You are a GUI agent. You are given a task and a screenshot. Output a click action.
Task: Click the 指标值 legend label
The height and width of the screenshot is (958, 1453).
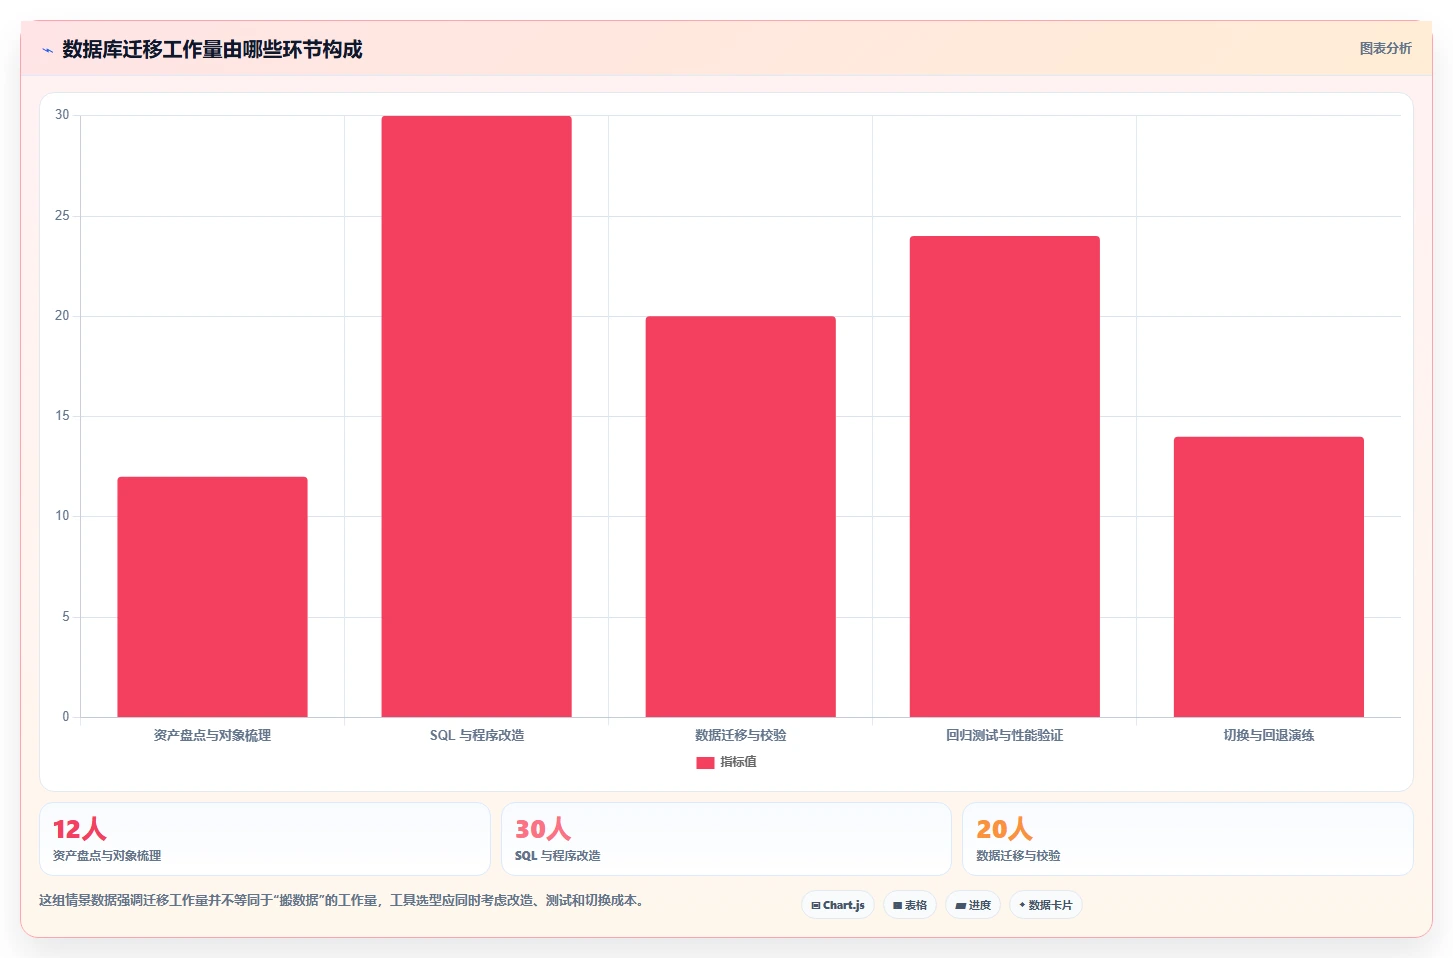click(x=738, y=762)
